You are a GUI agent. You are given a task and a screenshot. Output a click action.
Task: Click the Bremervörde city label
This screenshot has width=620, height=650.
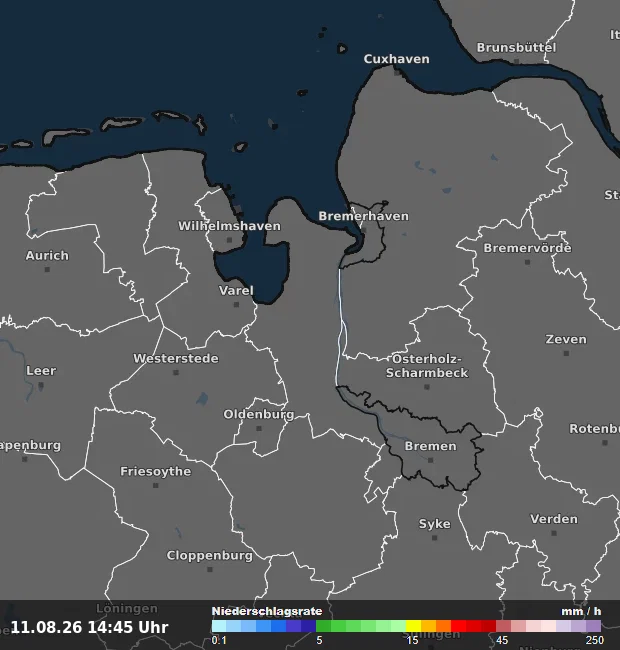527,248
